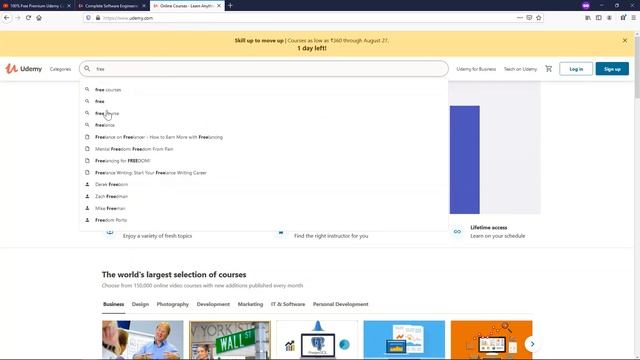Open page actions three-dot menu
Image resolution: width=640 pixels, height=360 pixels.
coord(520,18)
